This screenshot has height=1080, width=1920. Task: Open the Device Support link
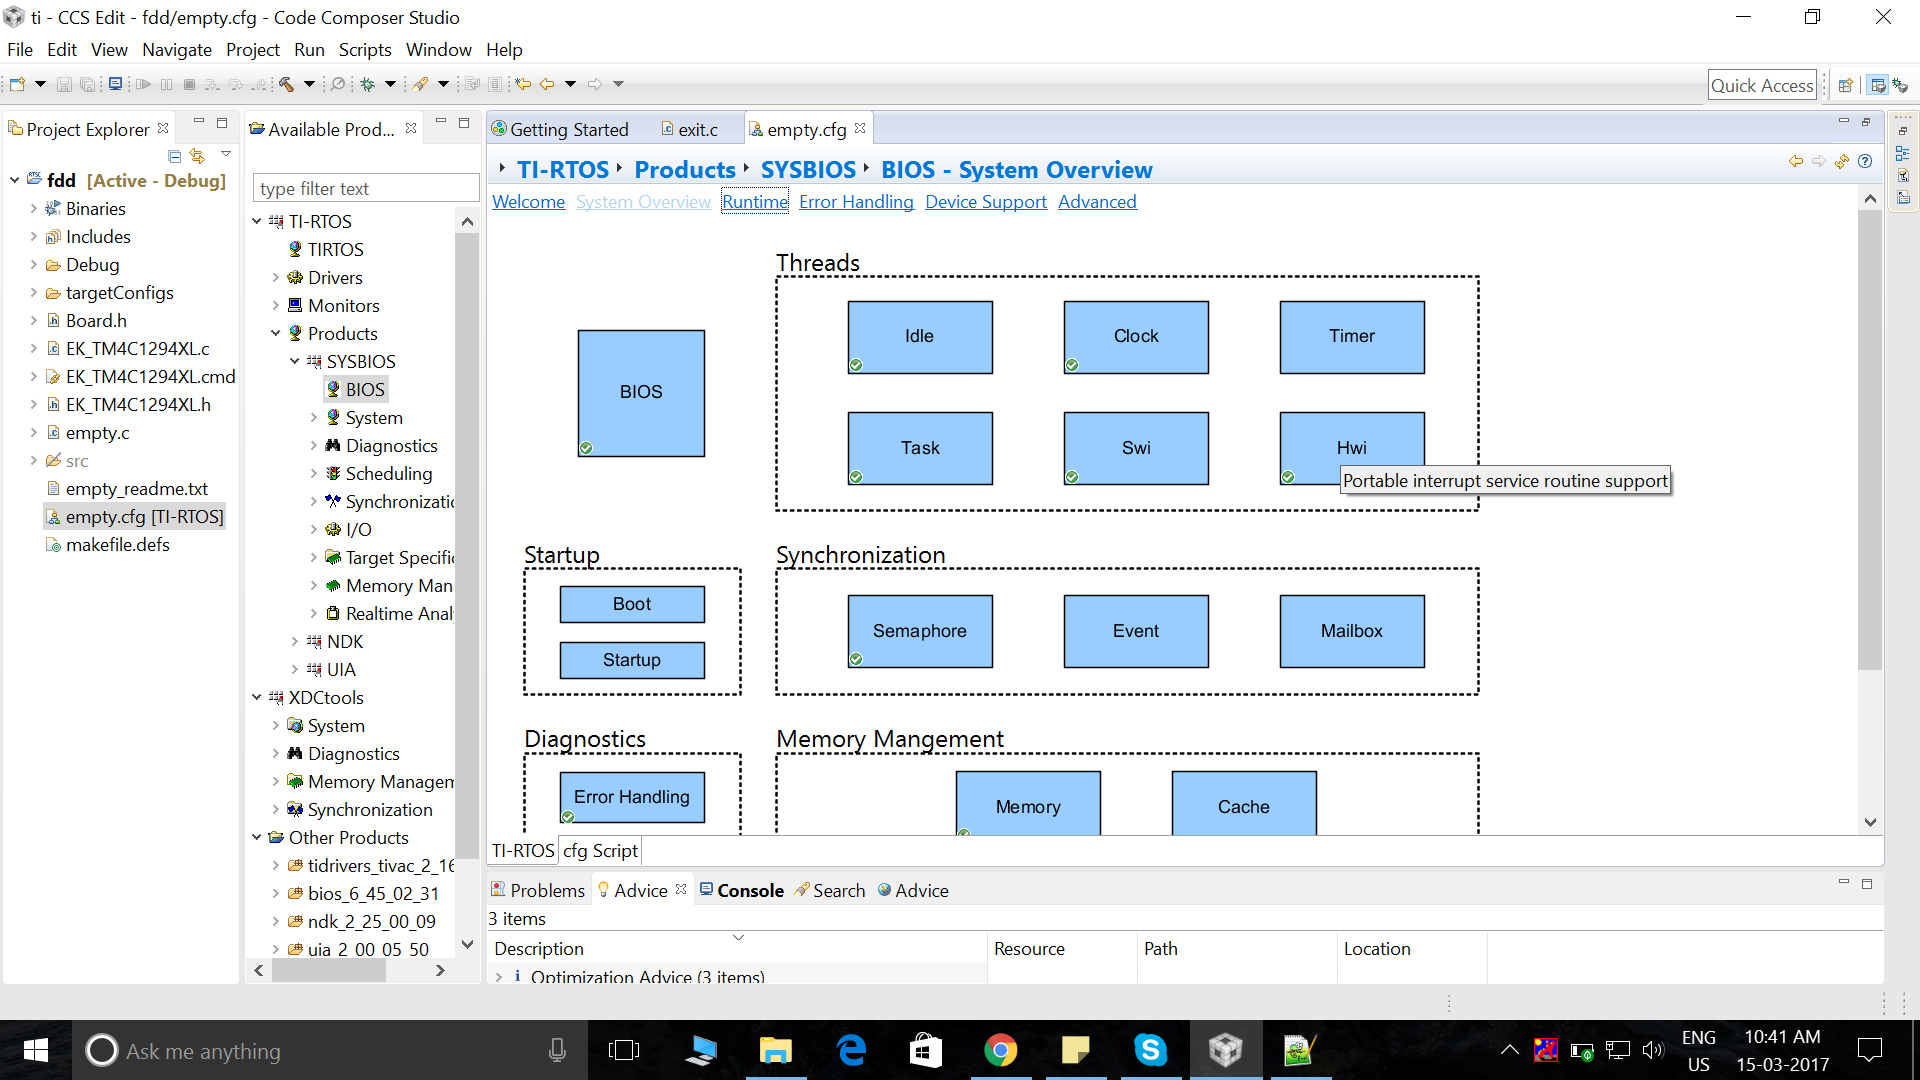click(x=986, y=202)
